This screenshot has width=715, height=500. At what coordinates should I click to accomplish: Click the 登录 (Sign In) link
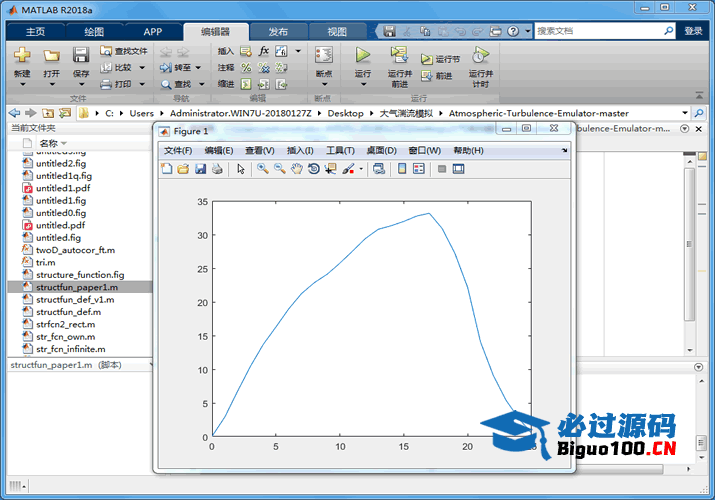tap(693, 31)
